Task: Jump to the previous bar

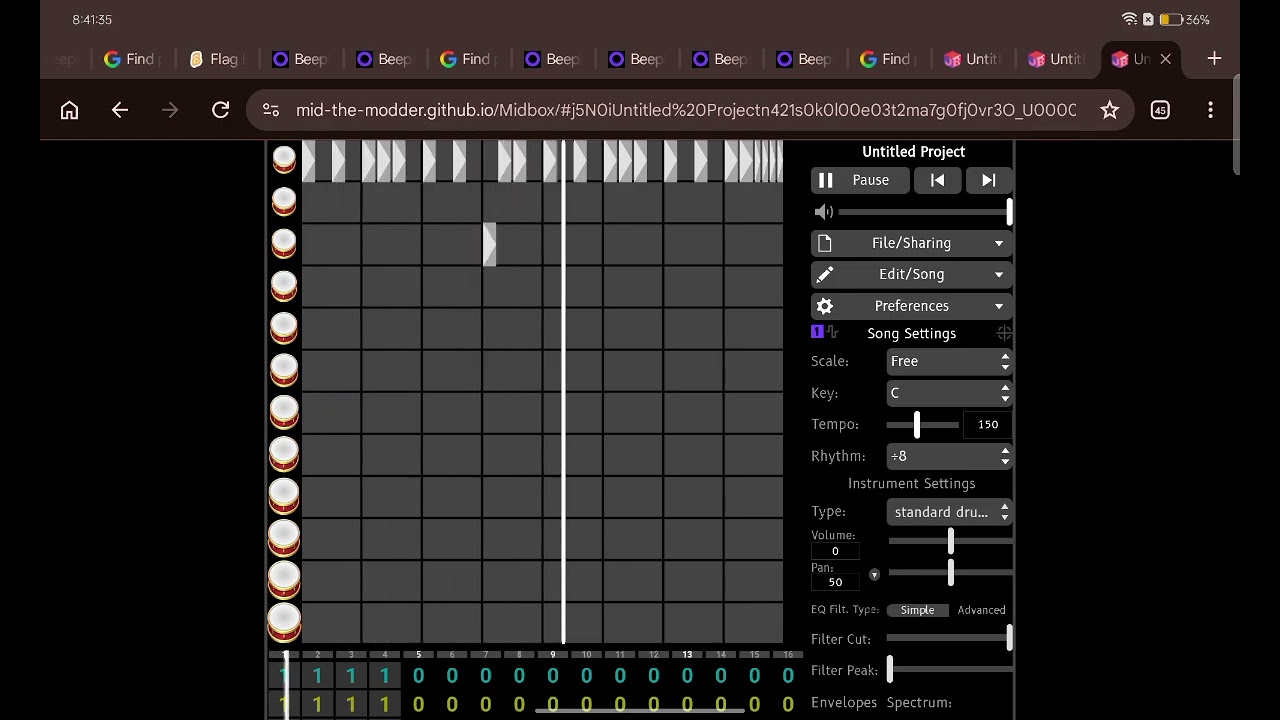Action: tap(937, 180)
